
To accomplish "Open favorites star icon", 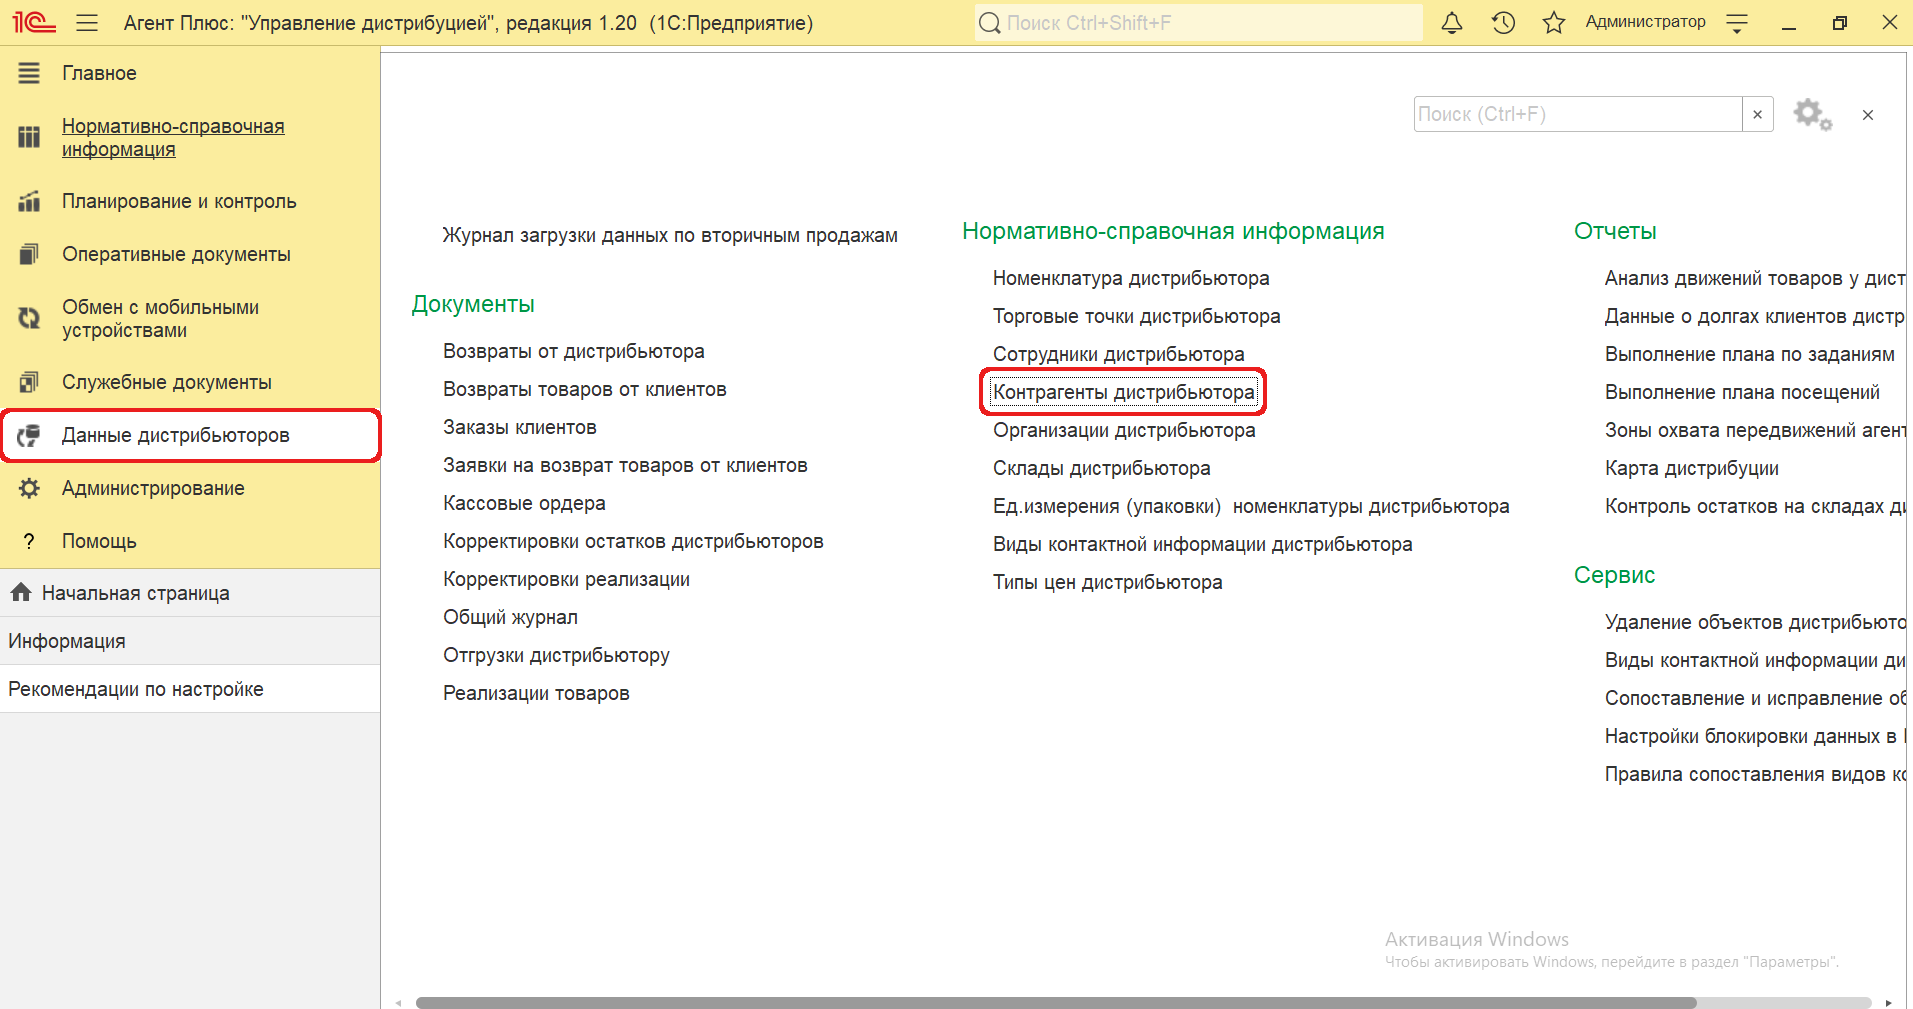I will click(1553, 22).
